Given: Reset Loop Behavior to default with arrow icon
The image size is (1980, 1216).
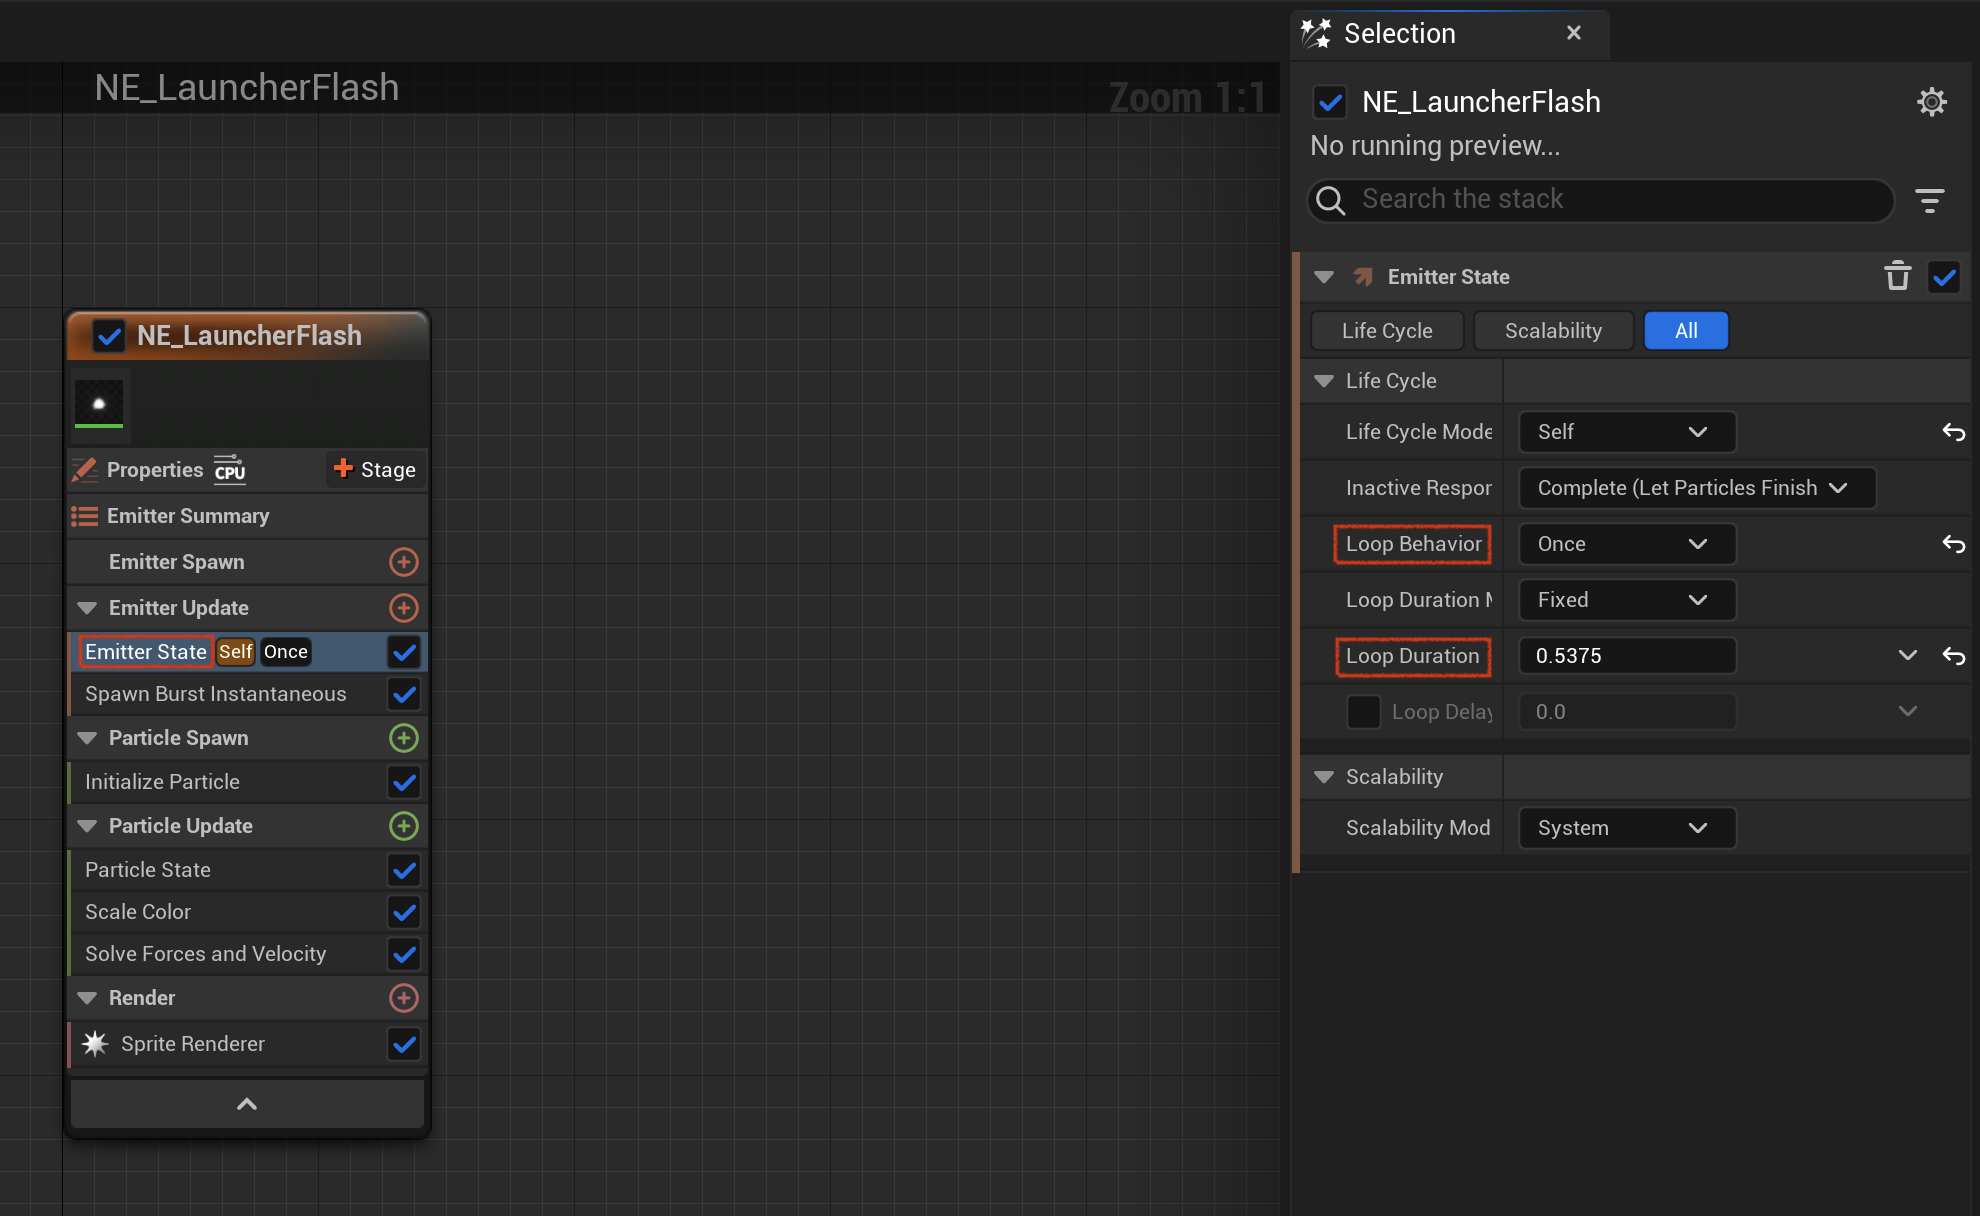Looking at the screenshot, I should click(1953, 544).
